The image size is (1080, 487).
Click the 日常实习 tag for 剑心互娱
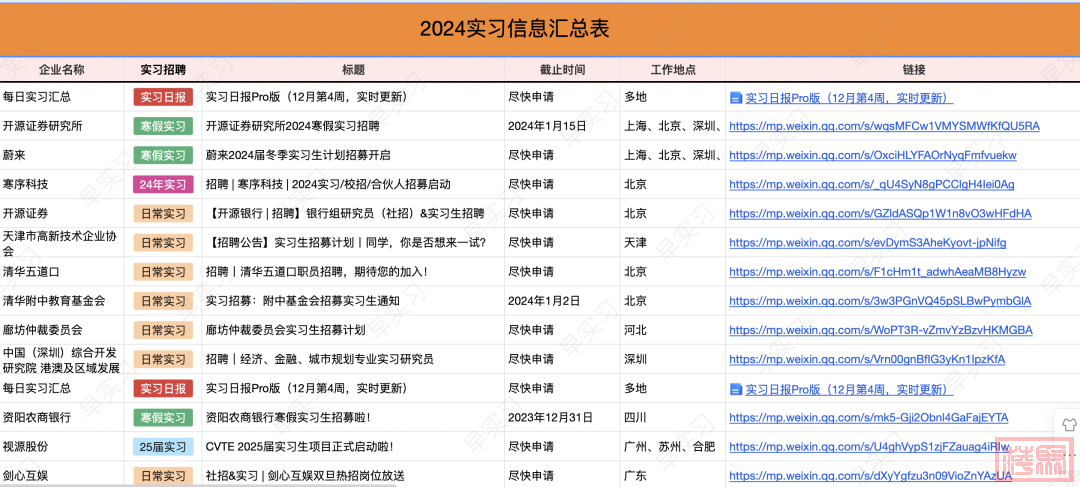click(x=163, y=475)
